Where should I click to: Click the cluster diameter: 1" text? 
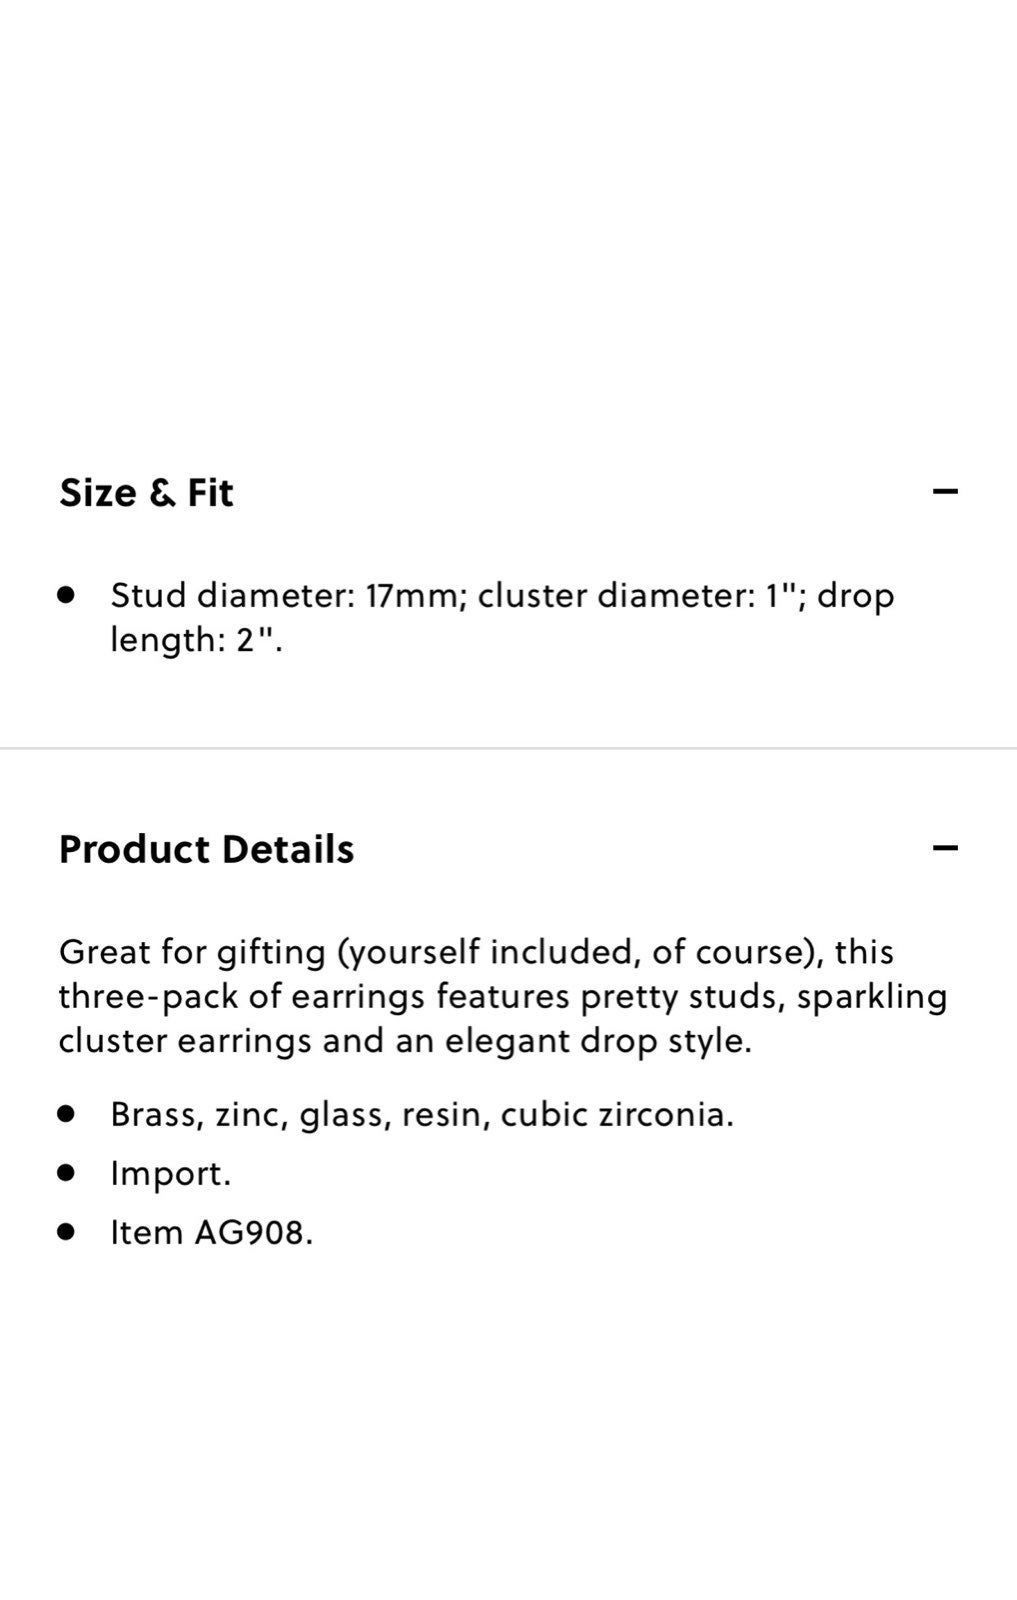[642, 596]
